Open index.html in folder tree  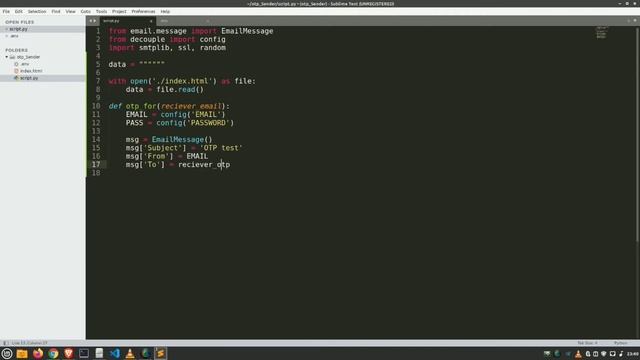[x=31, y=71]
